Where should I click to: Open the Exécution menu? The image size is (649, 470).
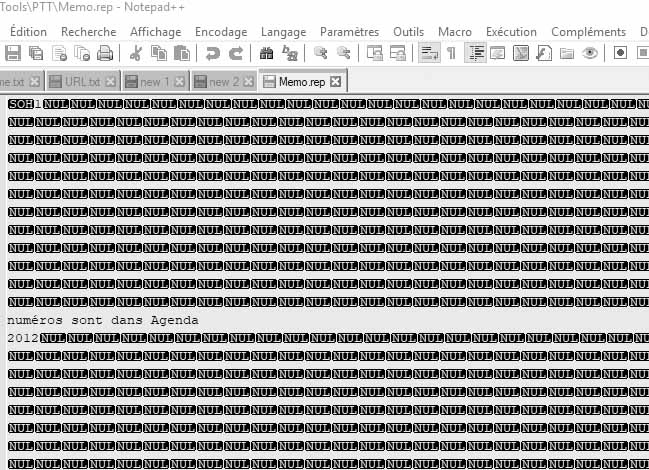(x=511, y=32)
